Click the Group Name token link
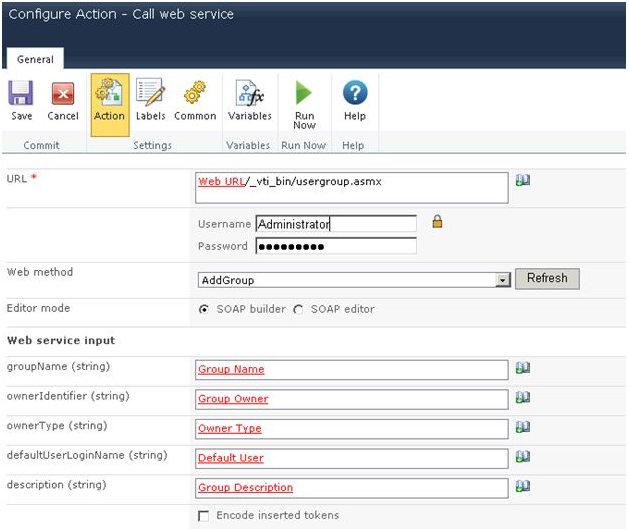Image resolution: width=629 pixels, height=529 pixels. [231, 369]
